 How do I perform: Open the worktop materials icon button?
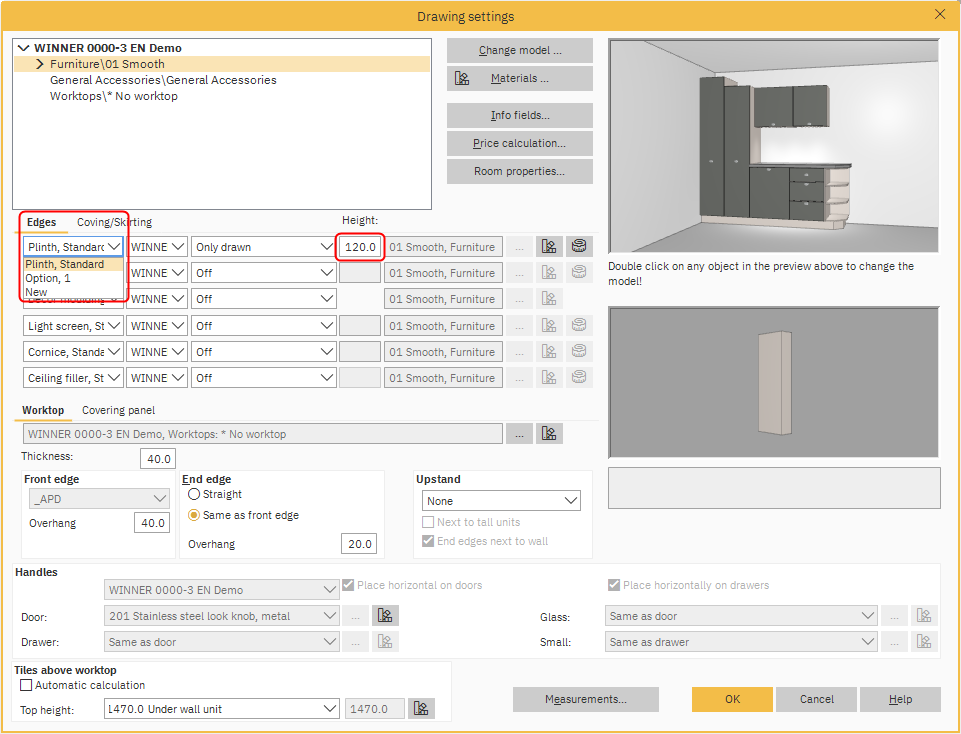[x=548, y=434]
